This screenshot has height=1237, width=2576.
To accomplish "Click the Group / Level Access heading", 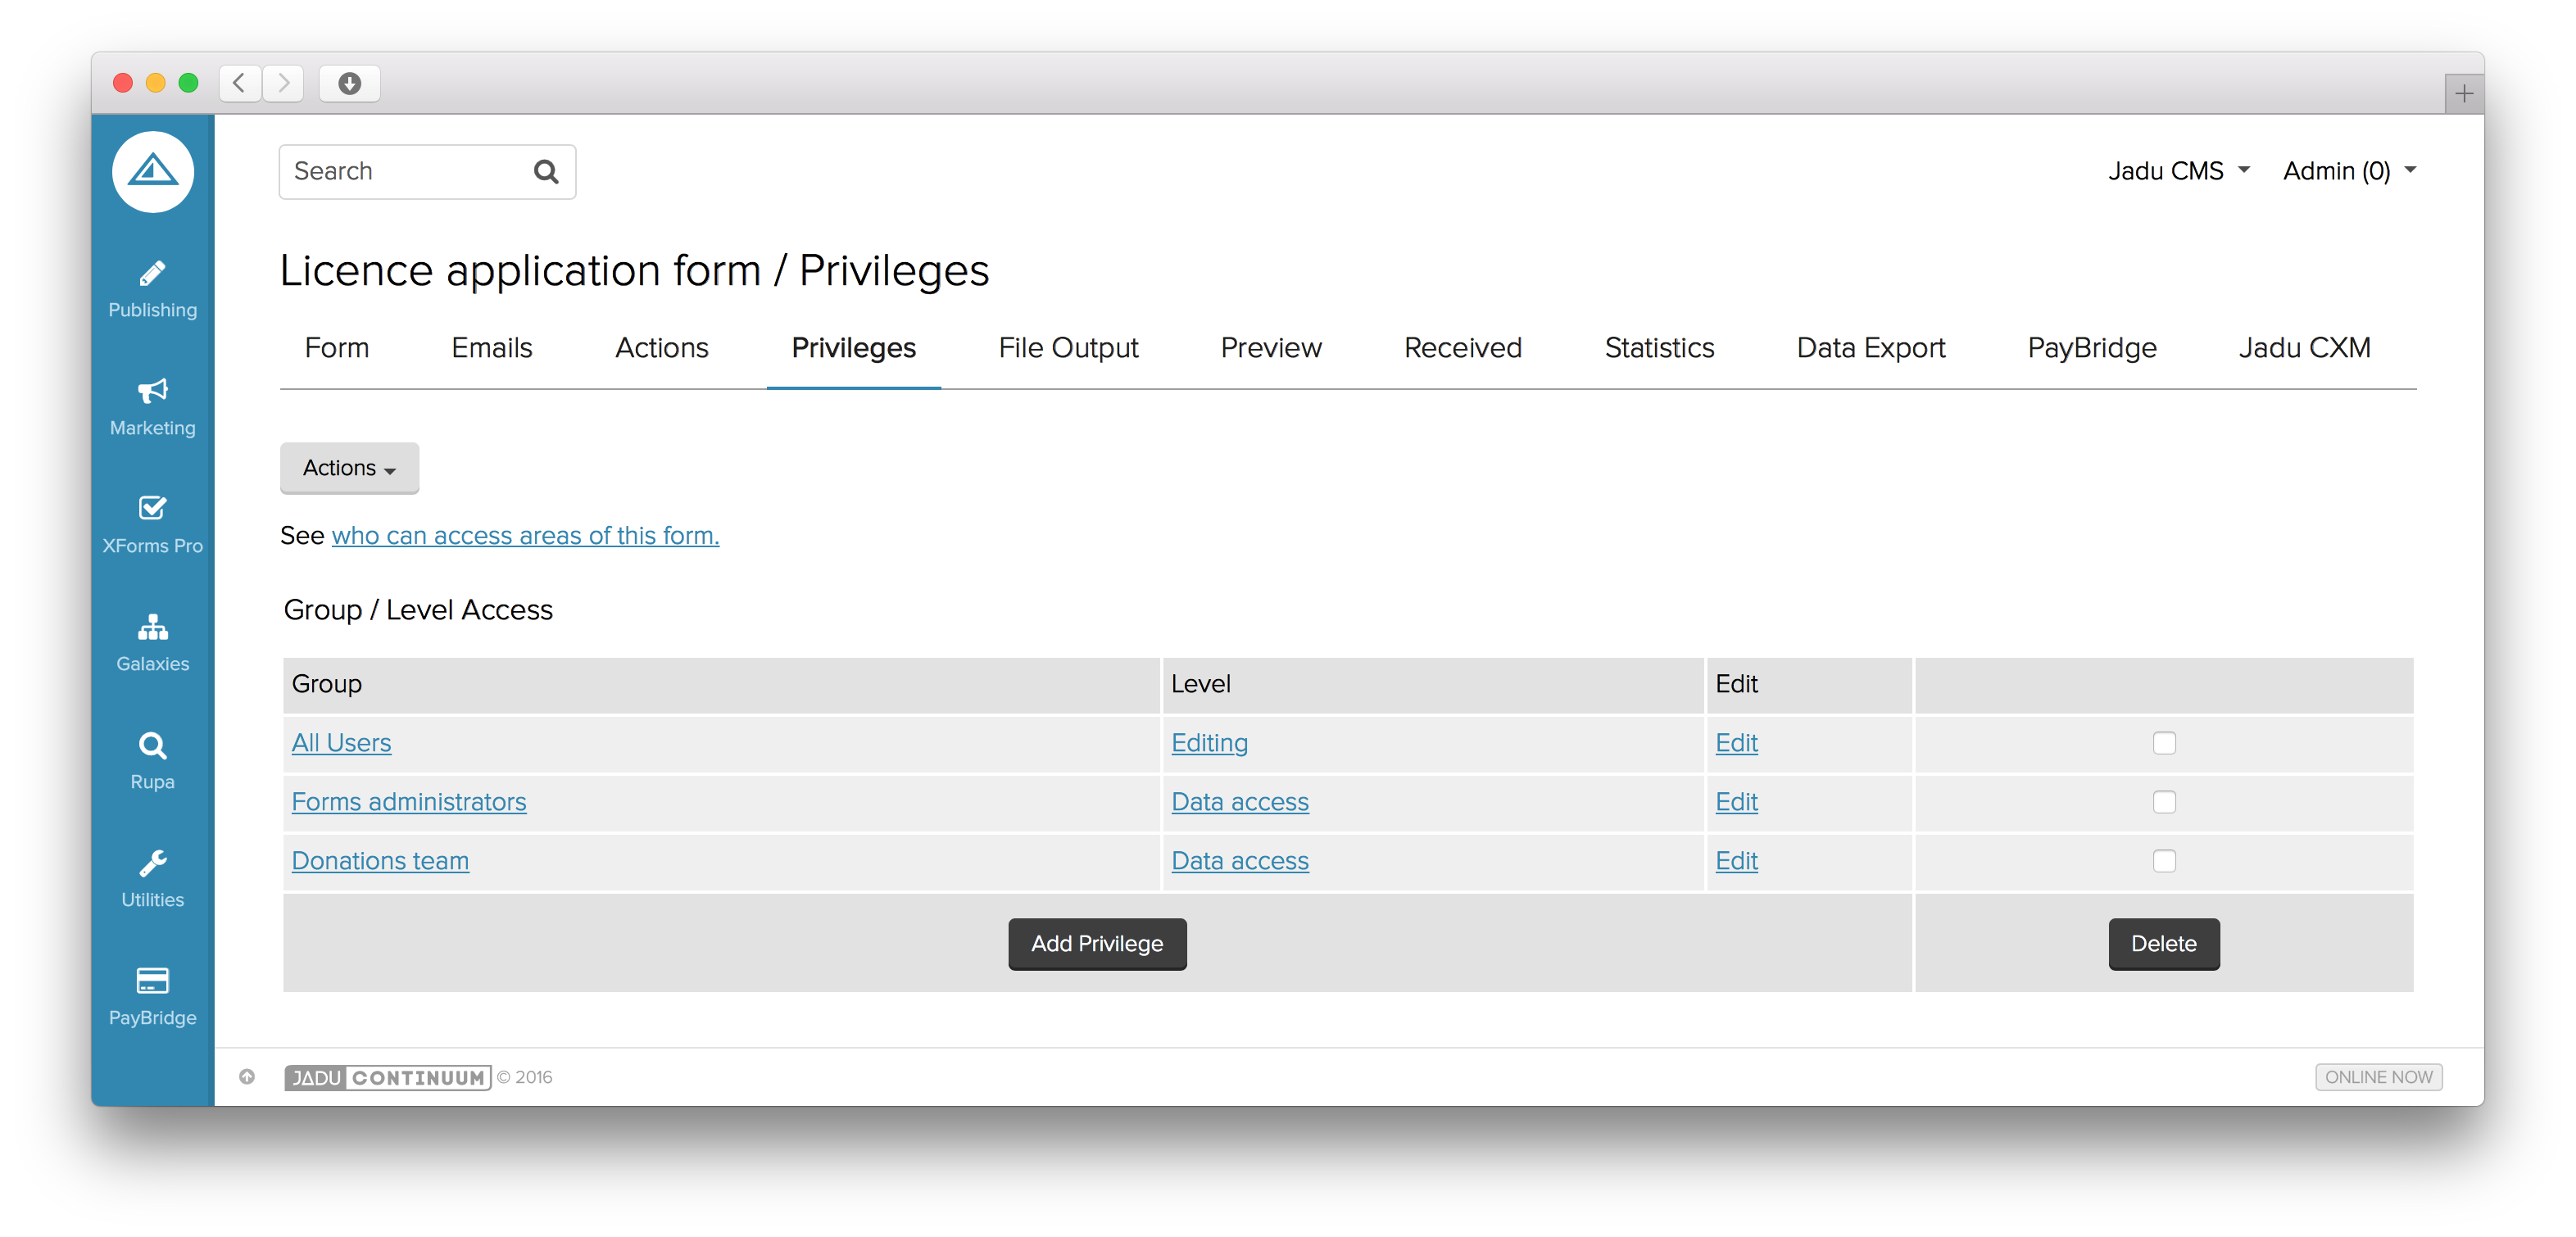I will pyautogui.click(x=418, y=610).
